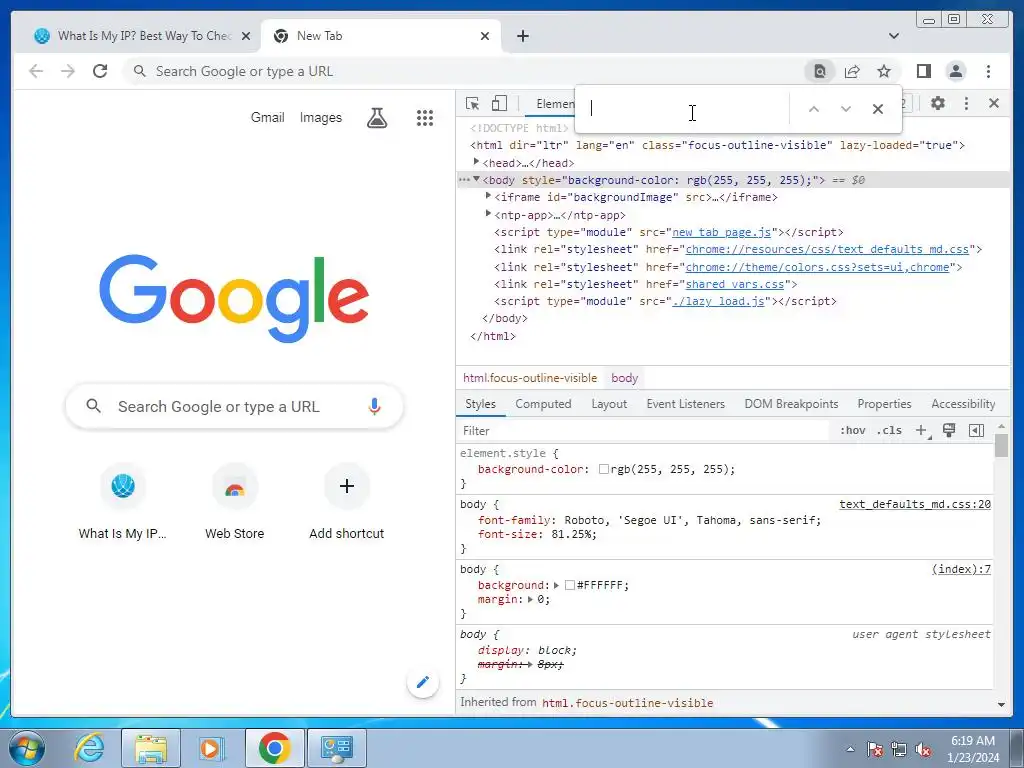Close the DevTools panel

point(994,103)
